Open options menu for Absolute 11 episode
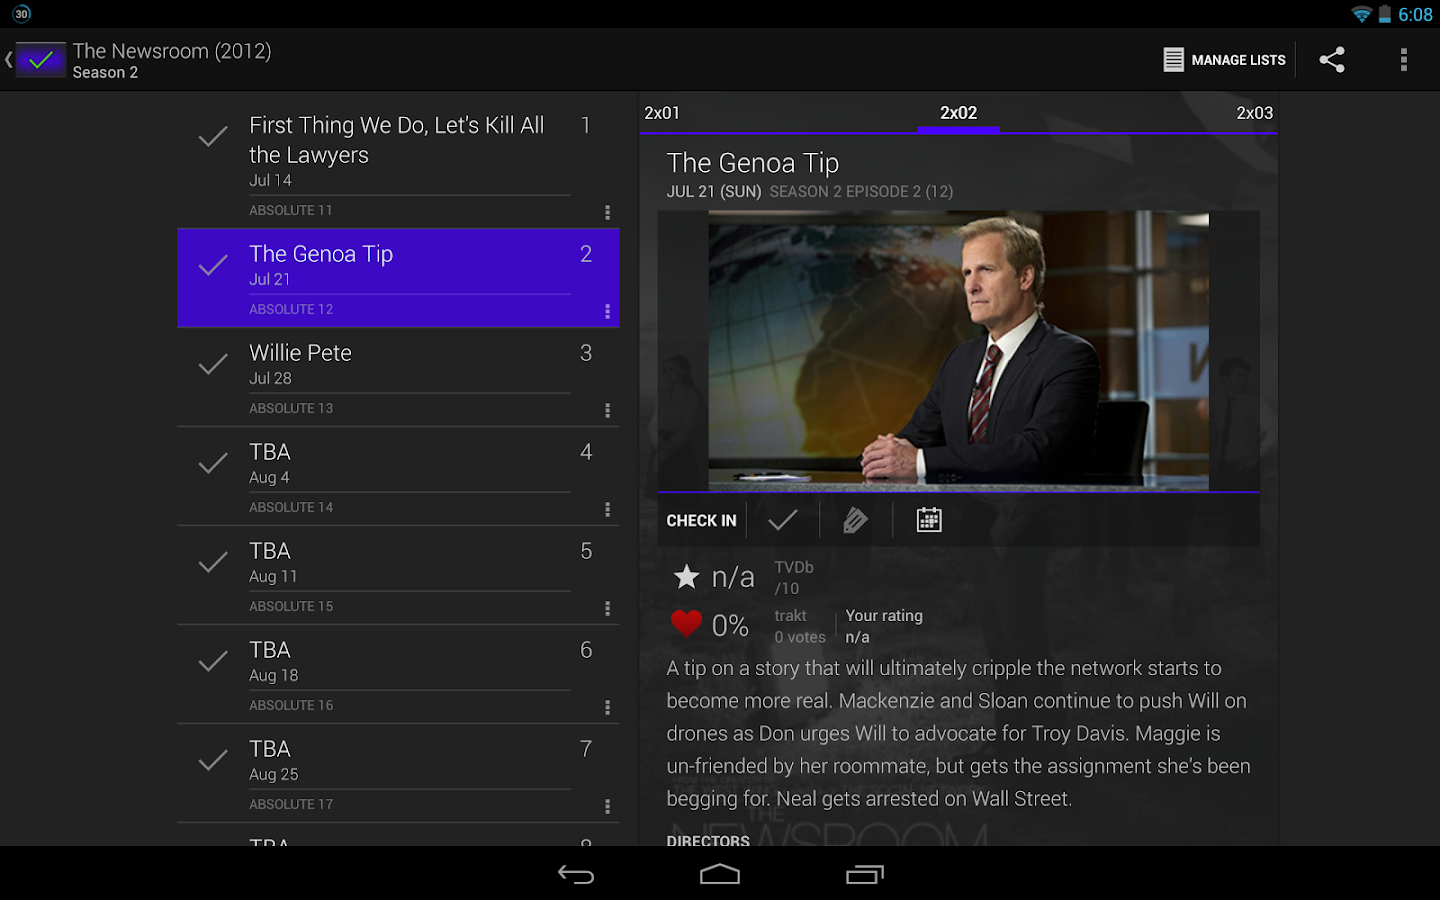The image size is (1440, 900). (607, 212)
